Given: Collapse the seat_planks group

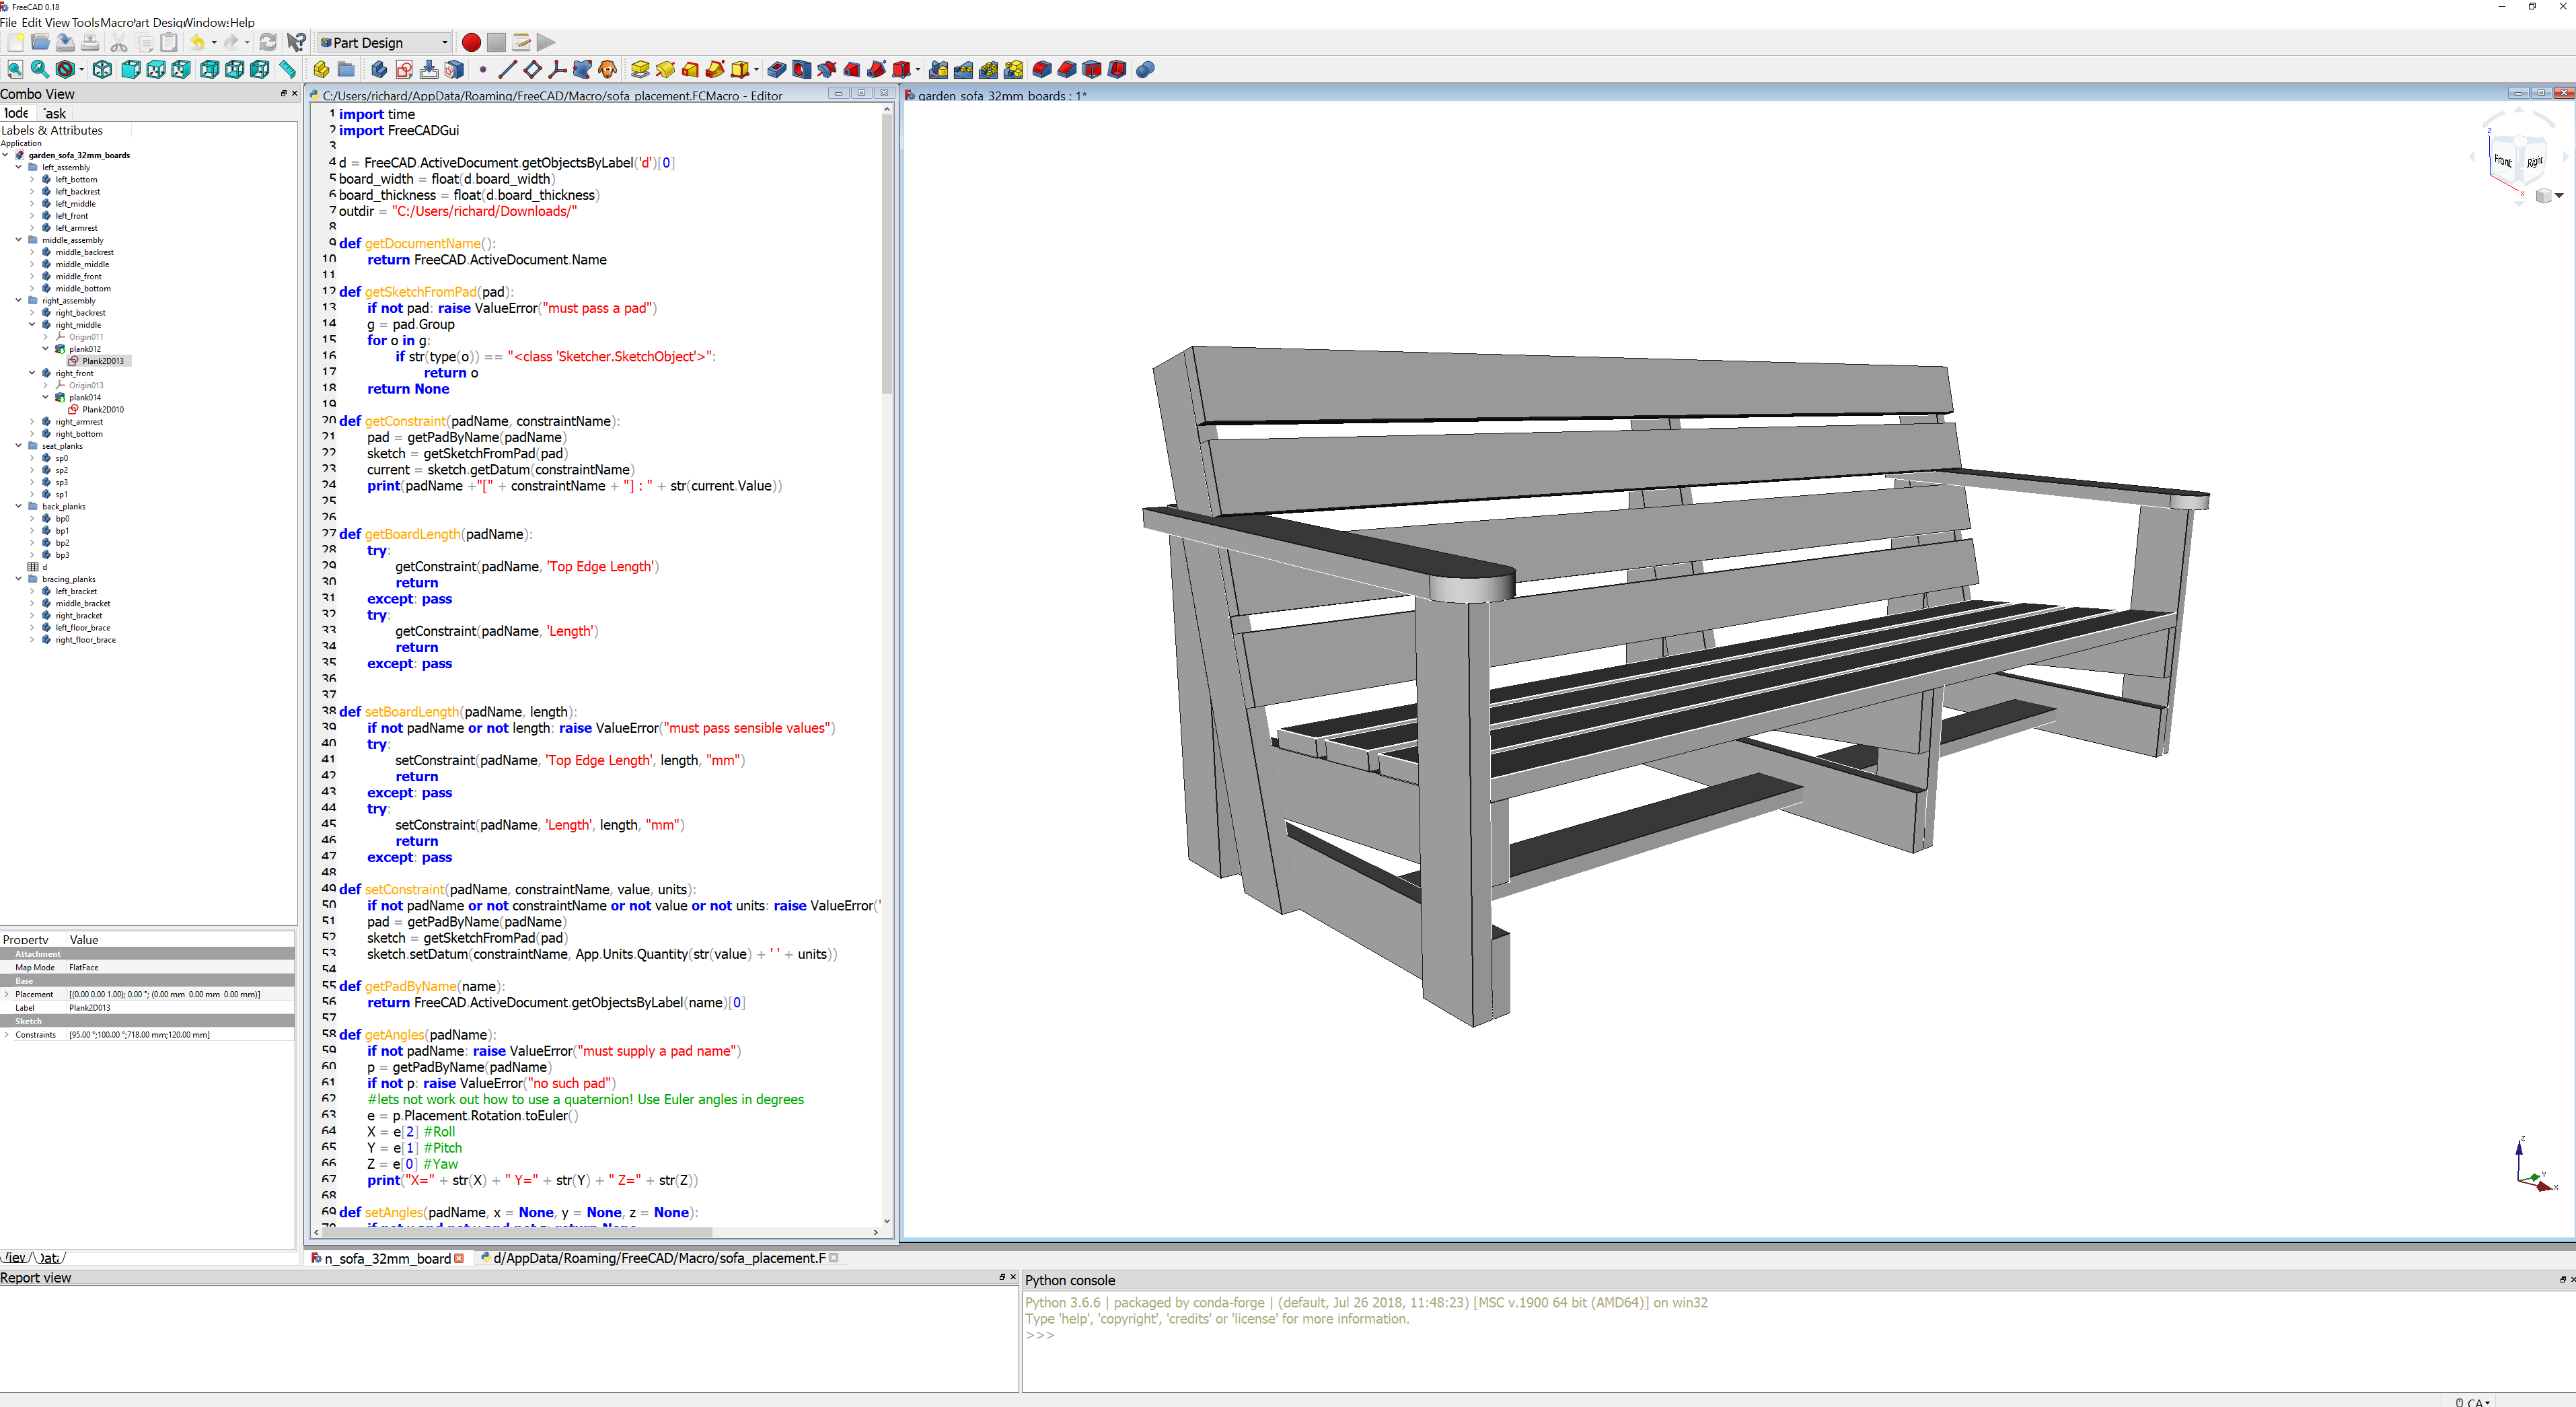Looking at the screenshot, I should click(19, 446).
